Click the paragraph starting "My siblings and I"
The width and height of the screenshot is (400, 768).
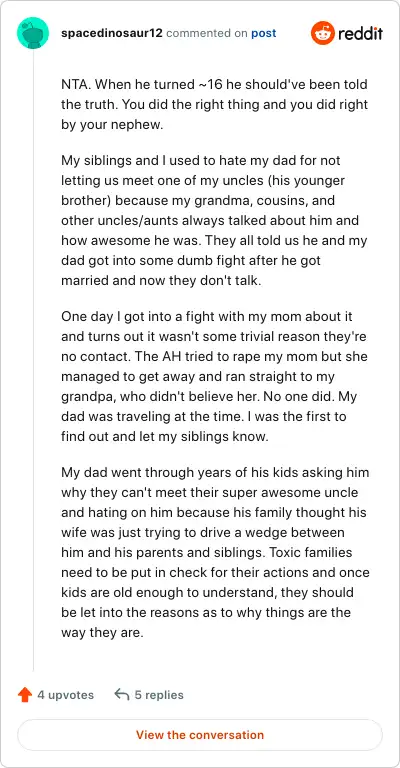click(x=214, y=220)
